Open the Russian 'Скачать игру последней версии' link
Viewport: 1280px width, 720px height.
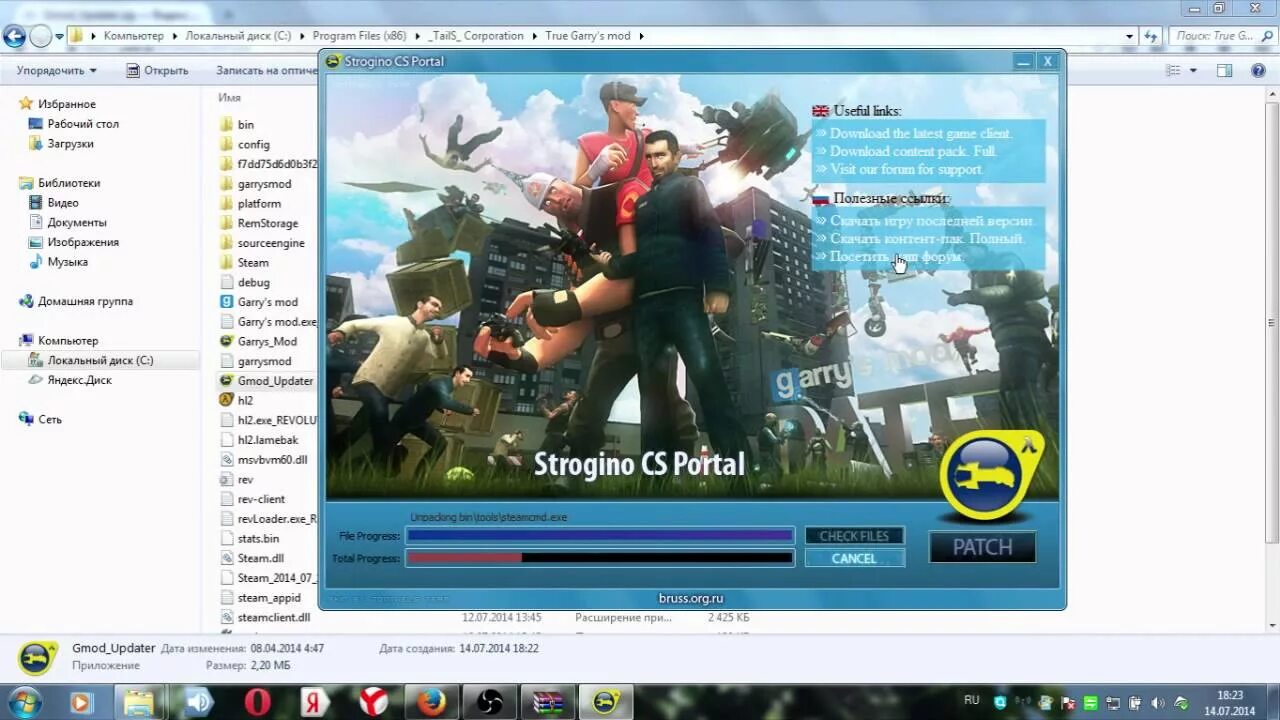click(x=932, y=221)
